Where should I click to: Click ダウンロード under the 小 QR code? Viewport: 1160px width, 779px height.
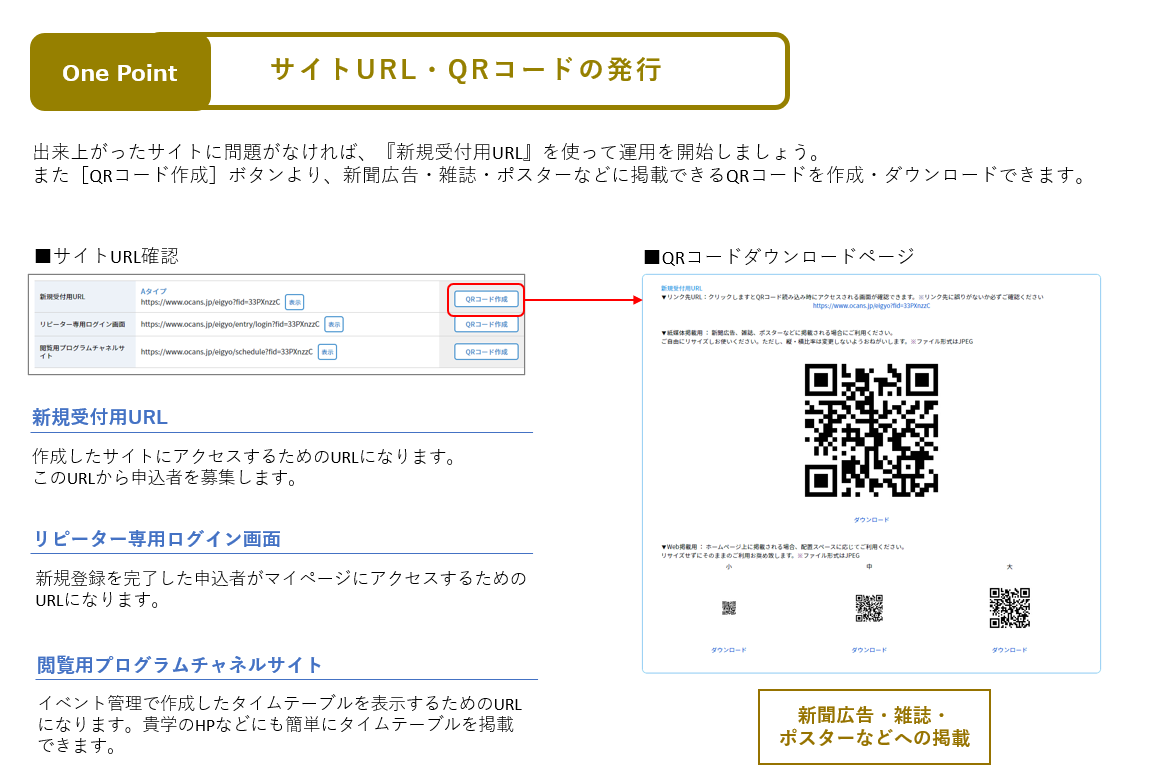[729, 650]
